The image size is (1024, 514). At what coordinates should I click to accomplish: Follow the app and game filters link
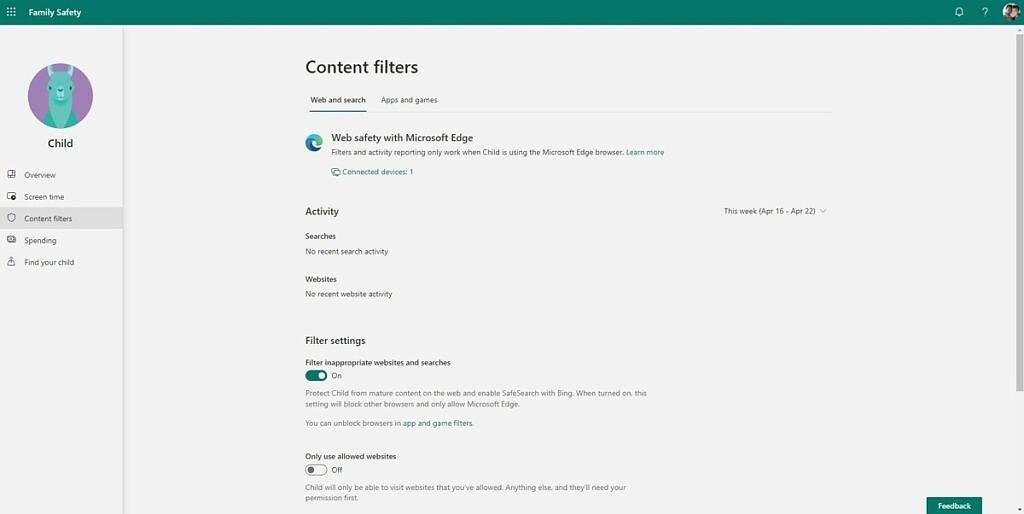click(x=437, y=424)
